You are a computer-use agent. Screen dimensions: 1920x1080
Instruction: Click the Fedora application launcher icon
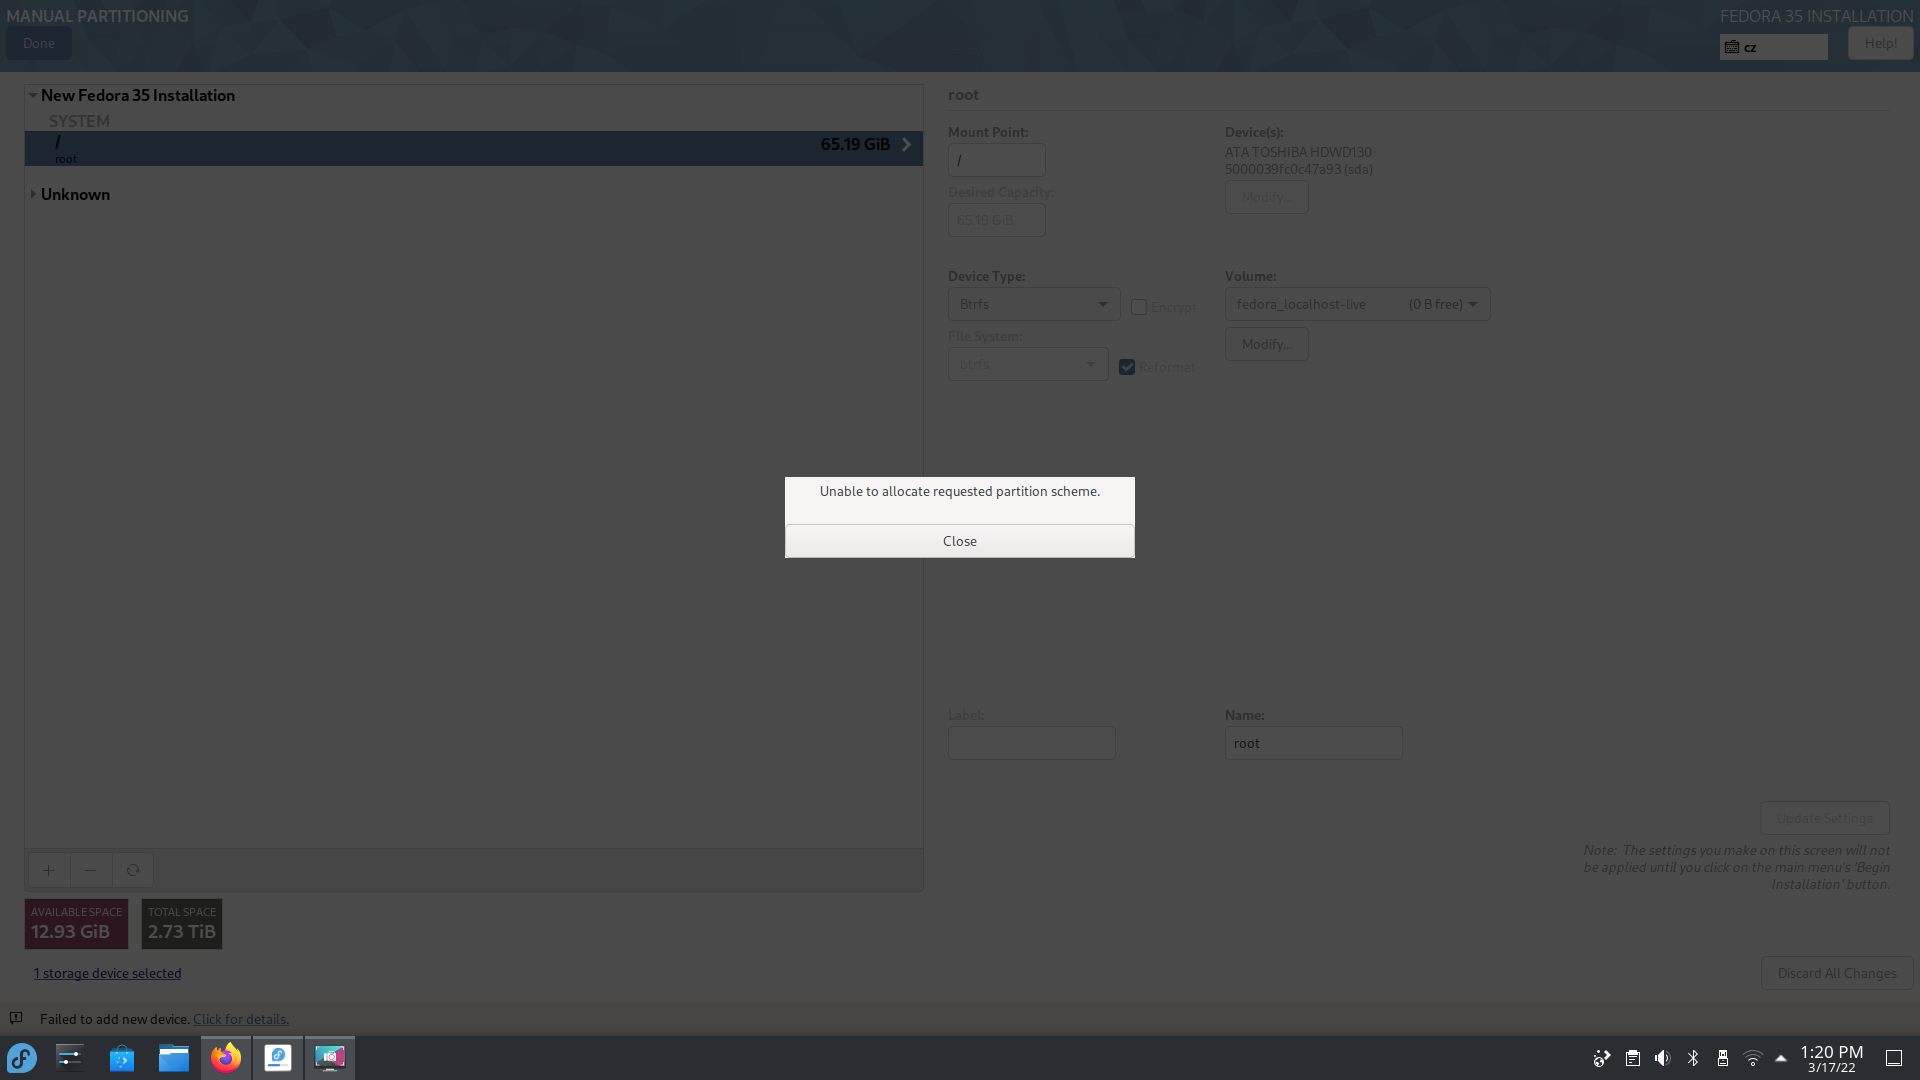(22, 1058)
